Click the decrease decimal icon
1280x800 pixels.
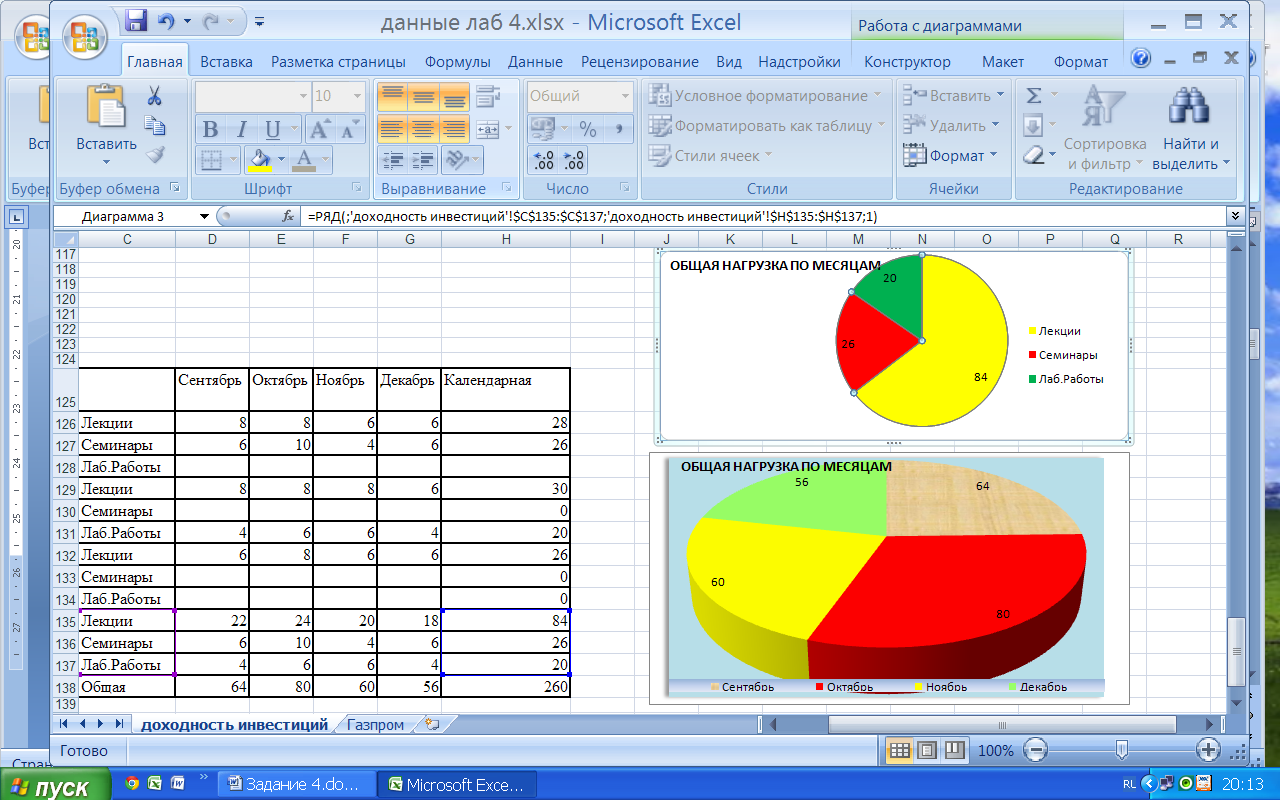tap(574, 160)
